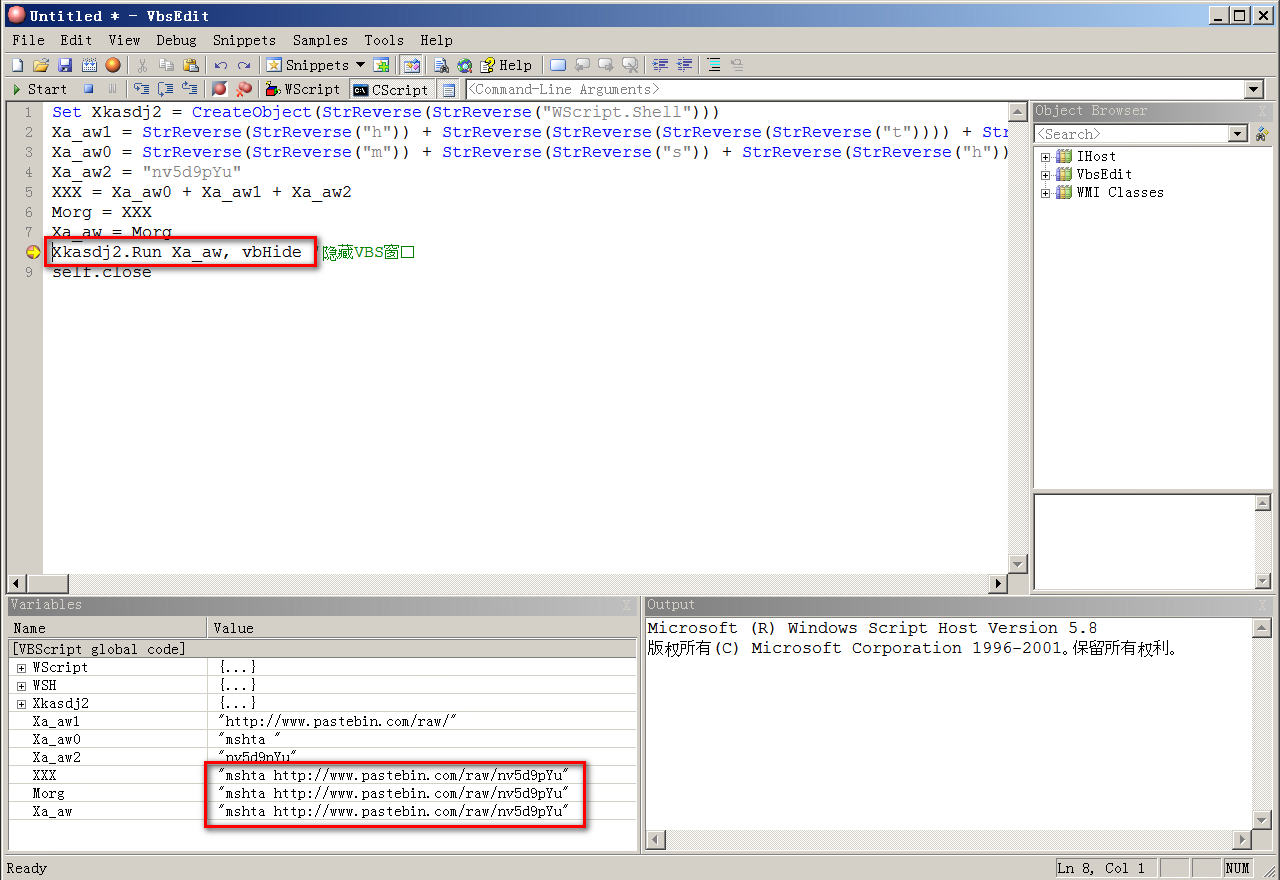Image resolution: width=1280 pixels, height=880 pixels.
Task: Click the self.close line in the editor
Action: [102, 272]
